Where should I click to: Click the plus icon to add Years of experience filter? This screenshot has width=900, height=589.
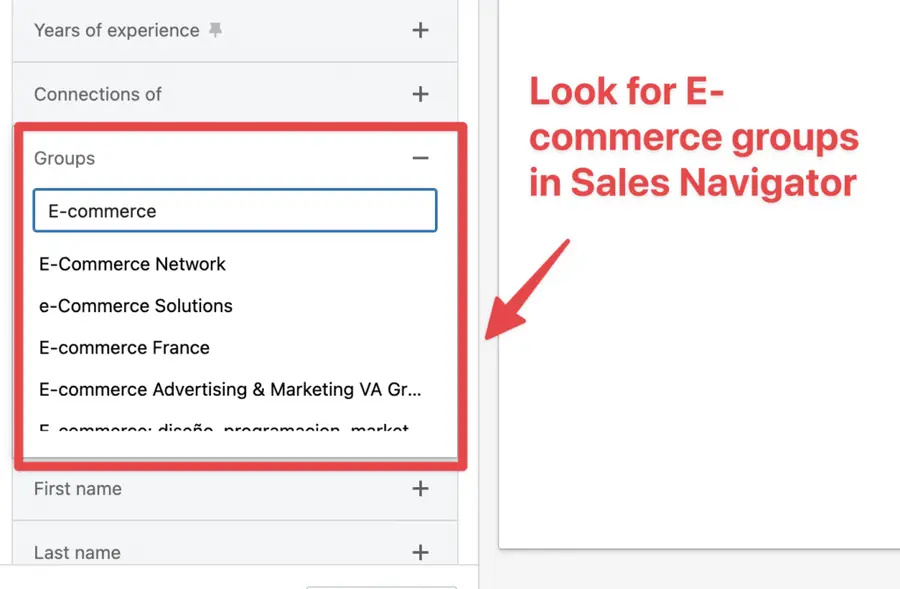[421, 30]
